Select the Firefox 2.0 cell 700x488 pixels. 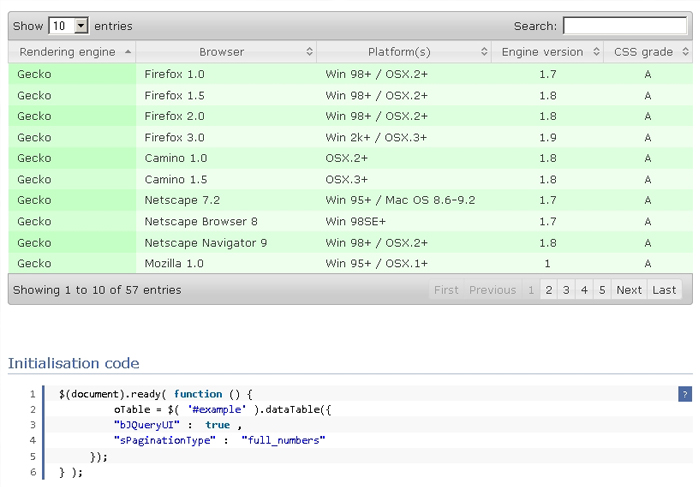pyautogui.click(x=226, y=116)
